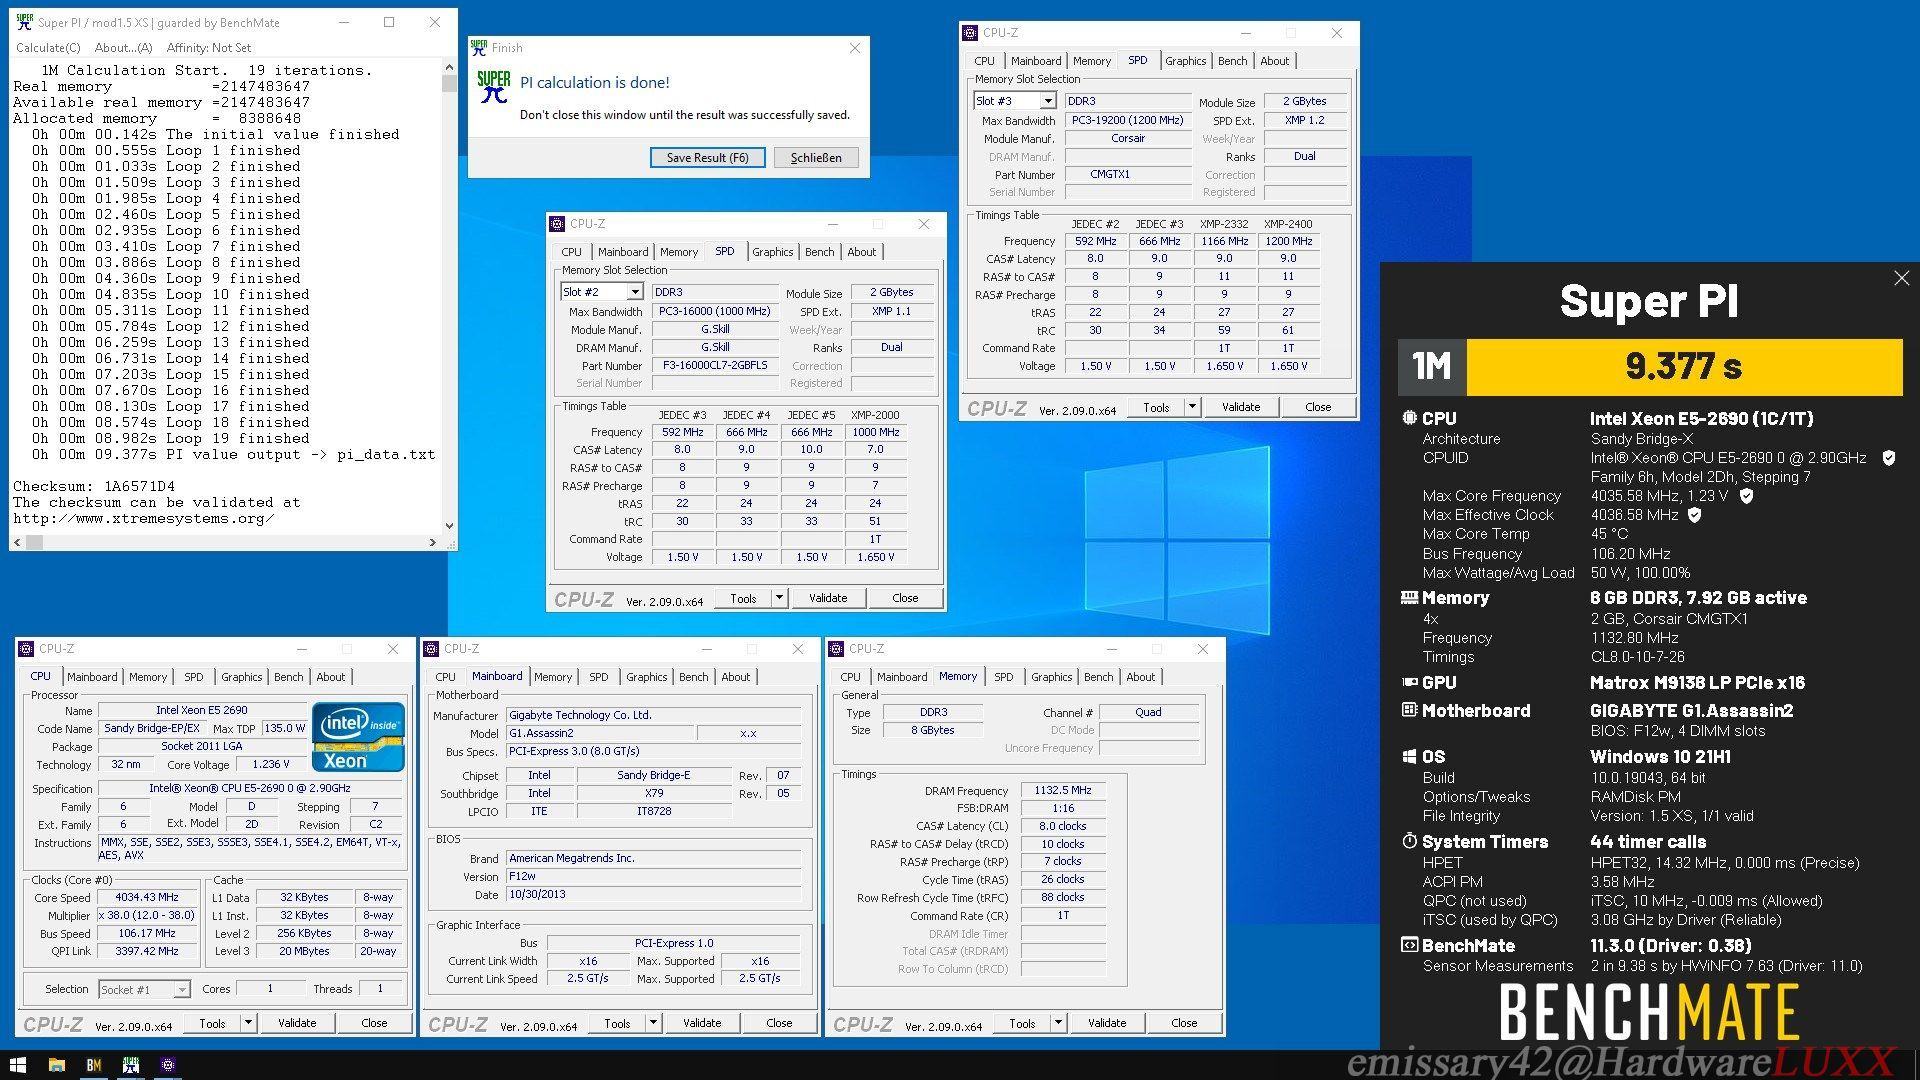Viewport: 1920px width, 1080px height.
Task: Open the Socket #1 selection dropdown
Action: pos(181,989)
